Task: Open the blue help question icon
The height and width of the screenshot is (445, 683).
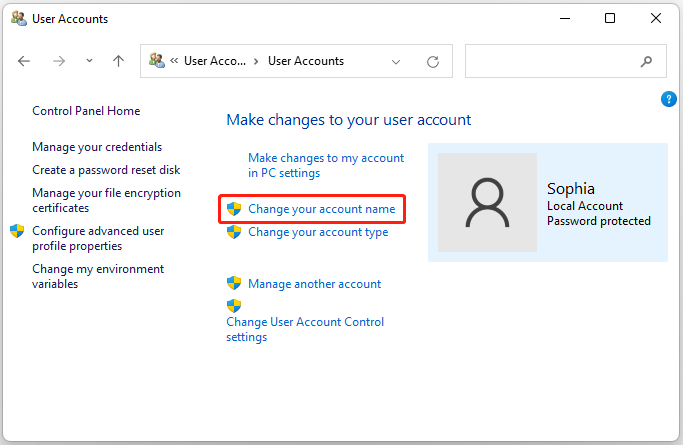Action: coord(670,98)
